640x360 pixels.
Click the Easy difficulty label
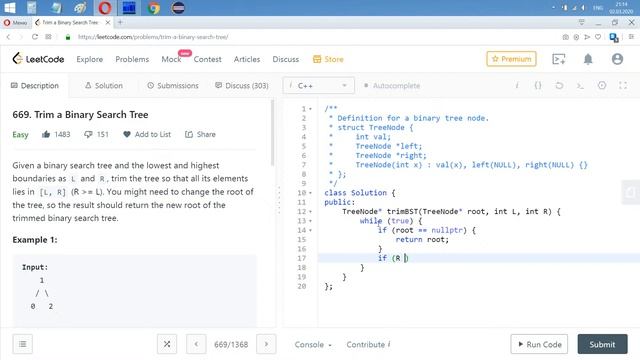20,135
